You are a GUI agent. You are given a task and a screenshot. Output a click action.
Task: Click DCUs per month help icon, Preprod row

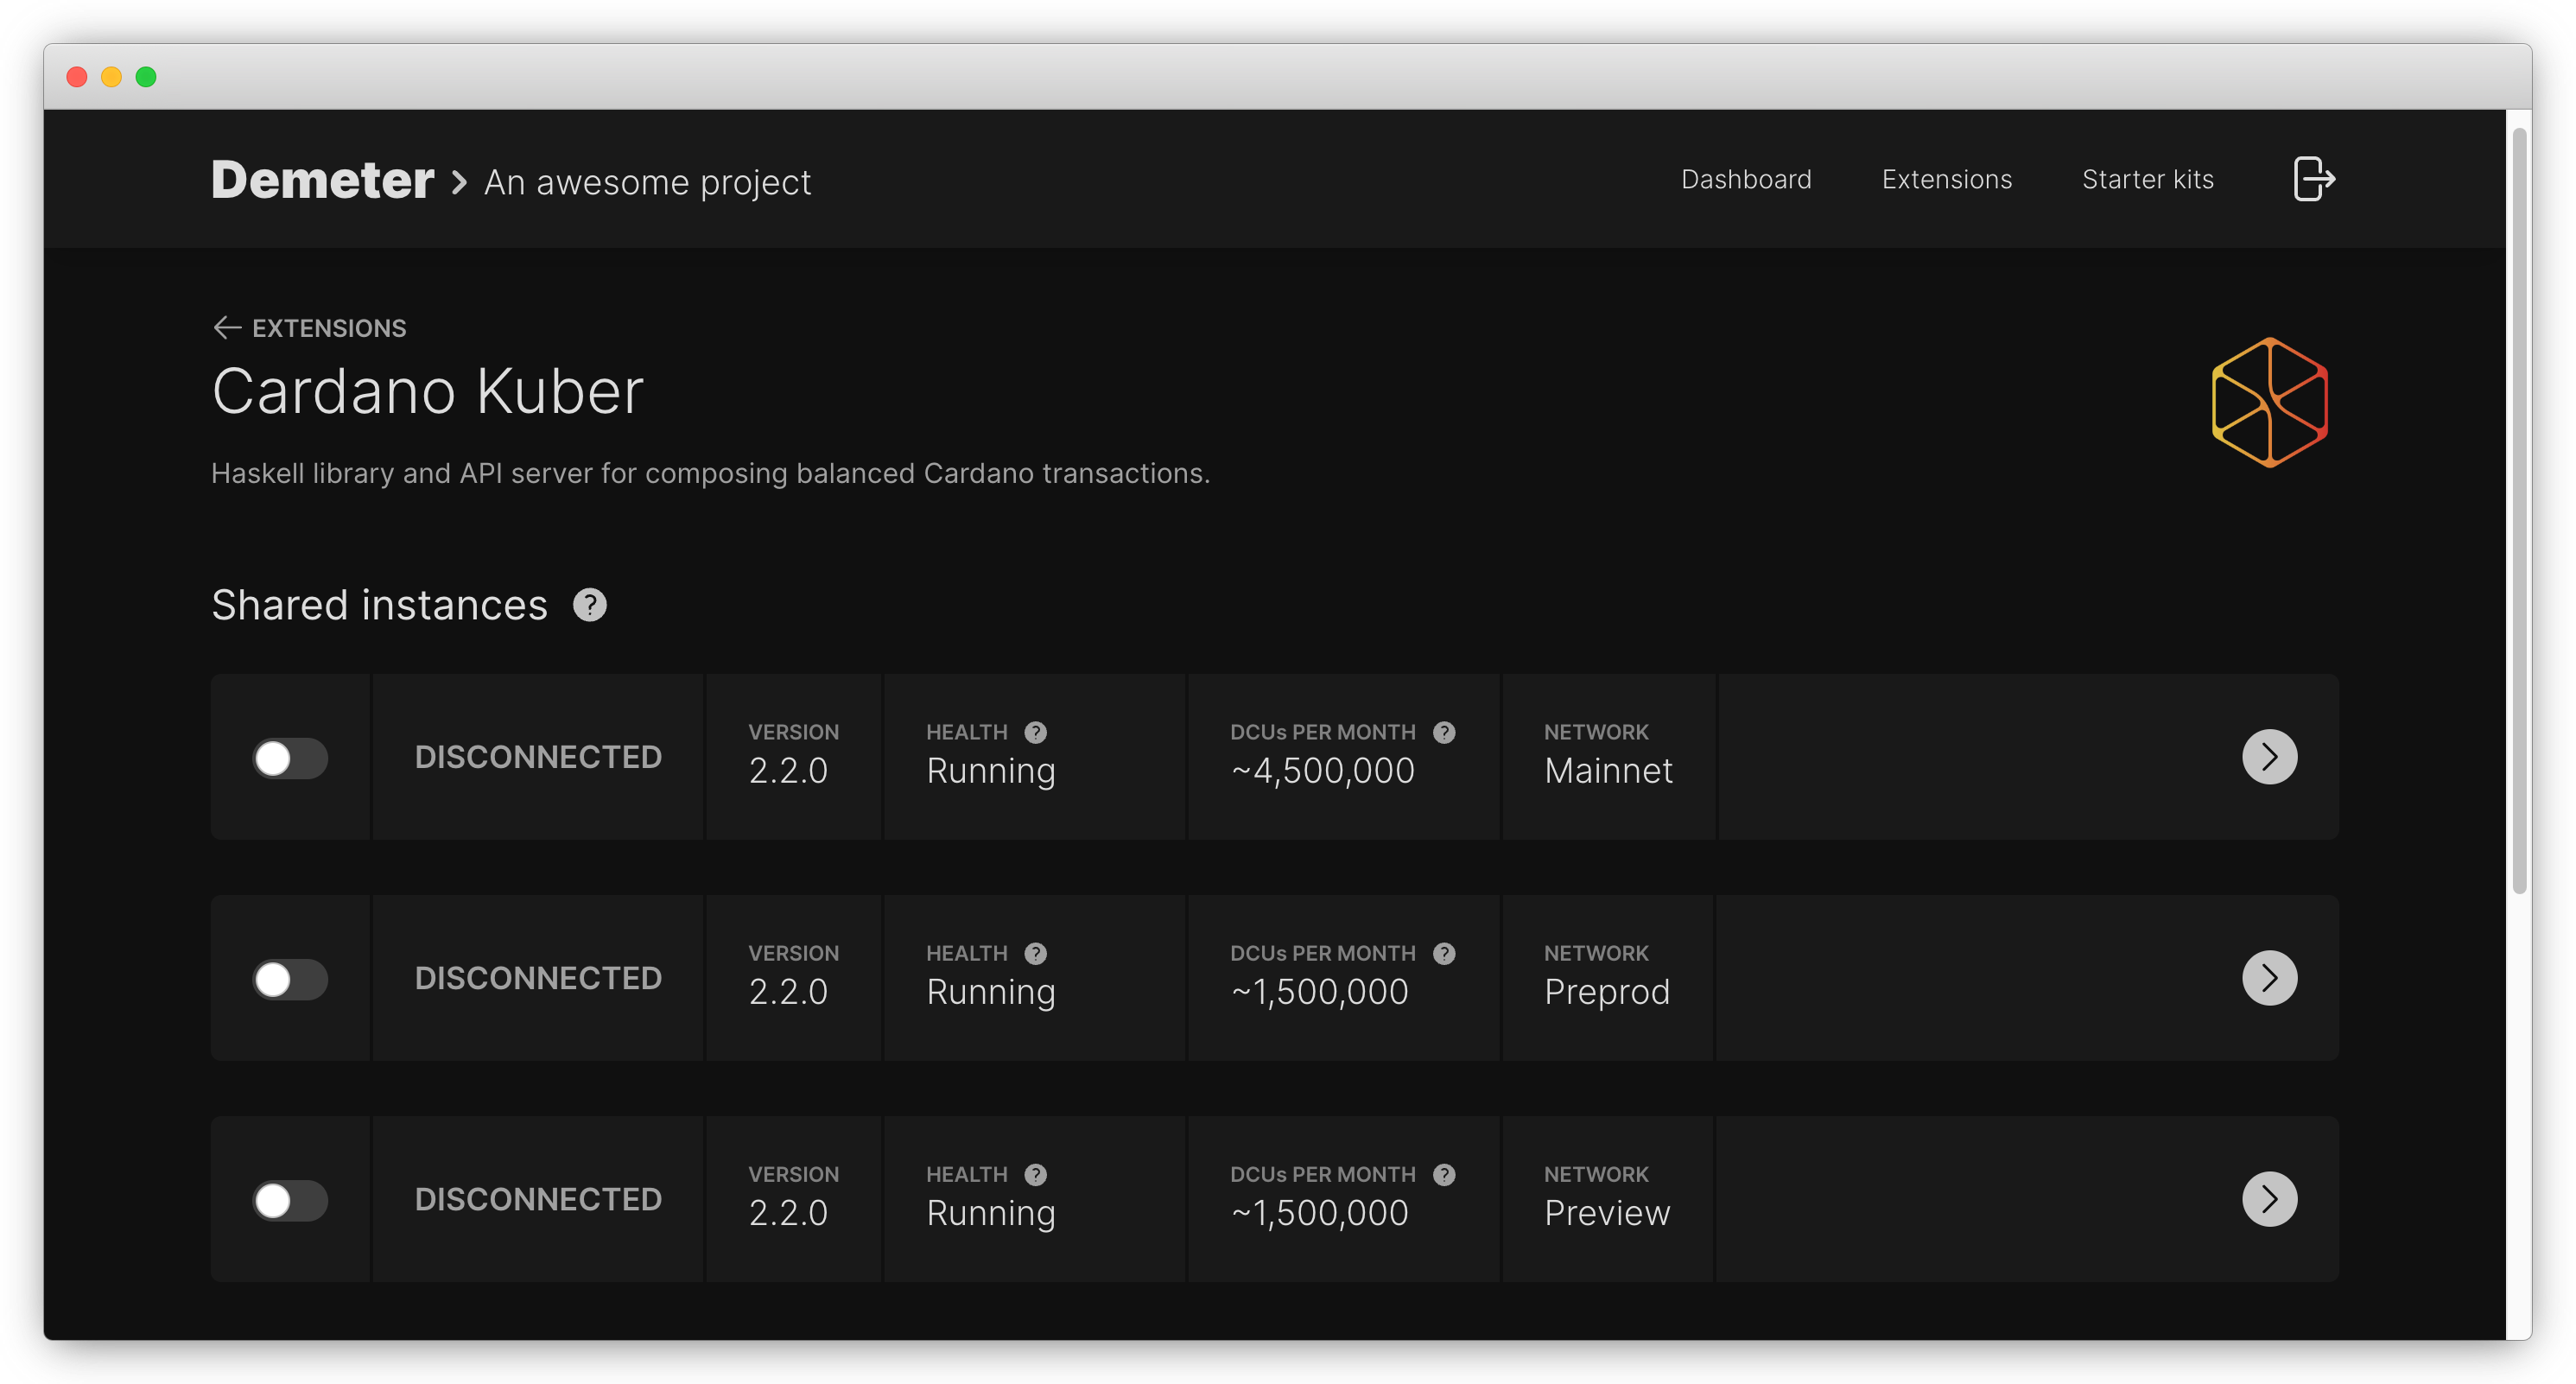coord(1444,953)
